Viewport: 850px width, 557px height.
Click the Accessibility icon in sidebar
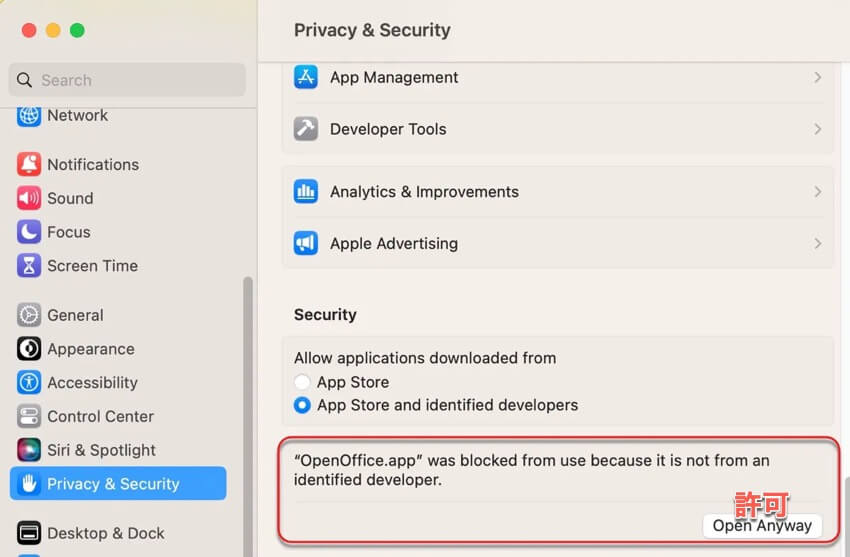click(x=29, y=383)
